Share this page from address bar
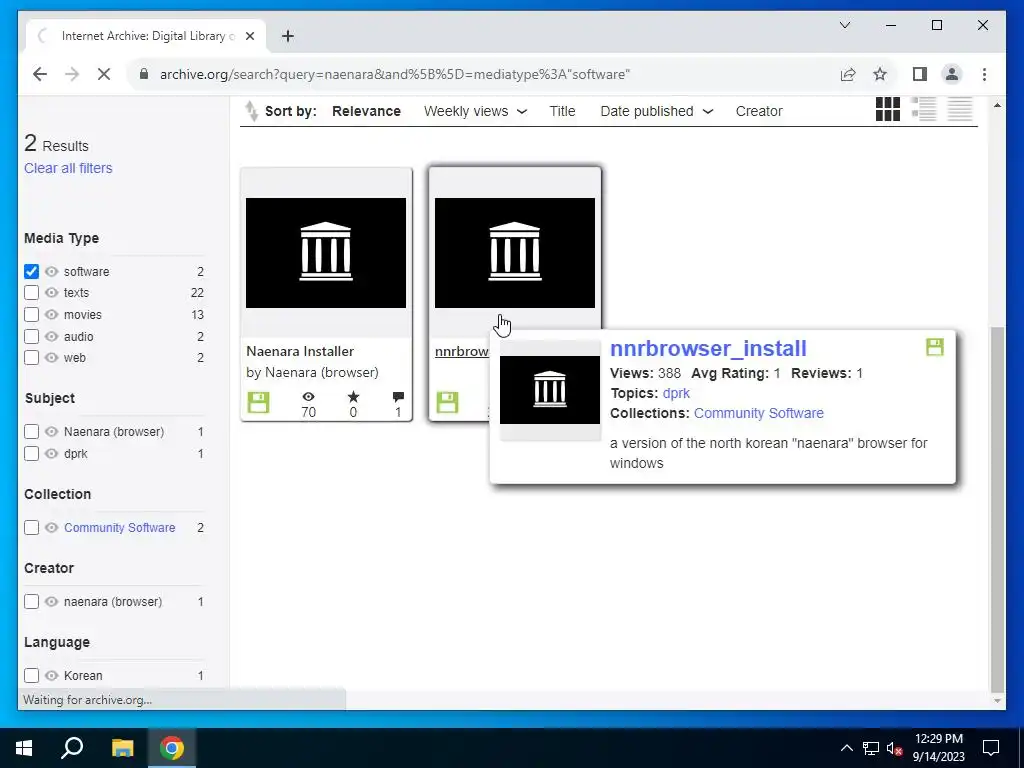Viewport: 1024px width, 768px height. pos(848,74)
